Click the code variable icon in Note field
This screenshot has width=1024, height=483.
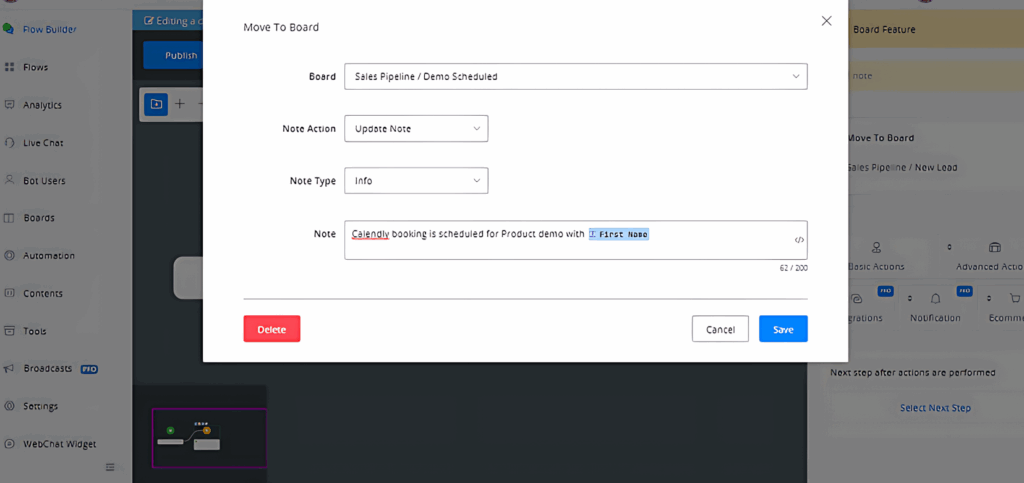pos(799,240)
